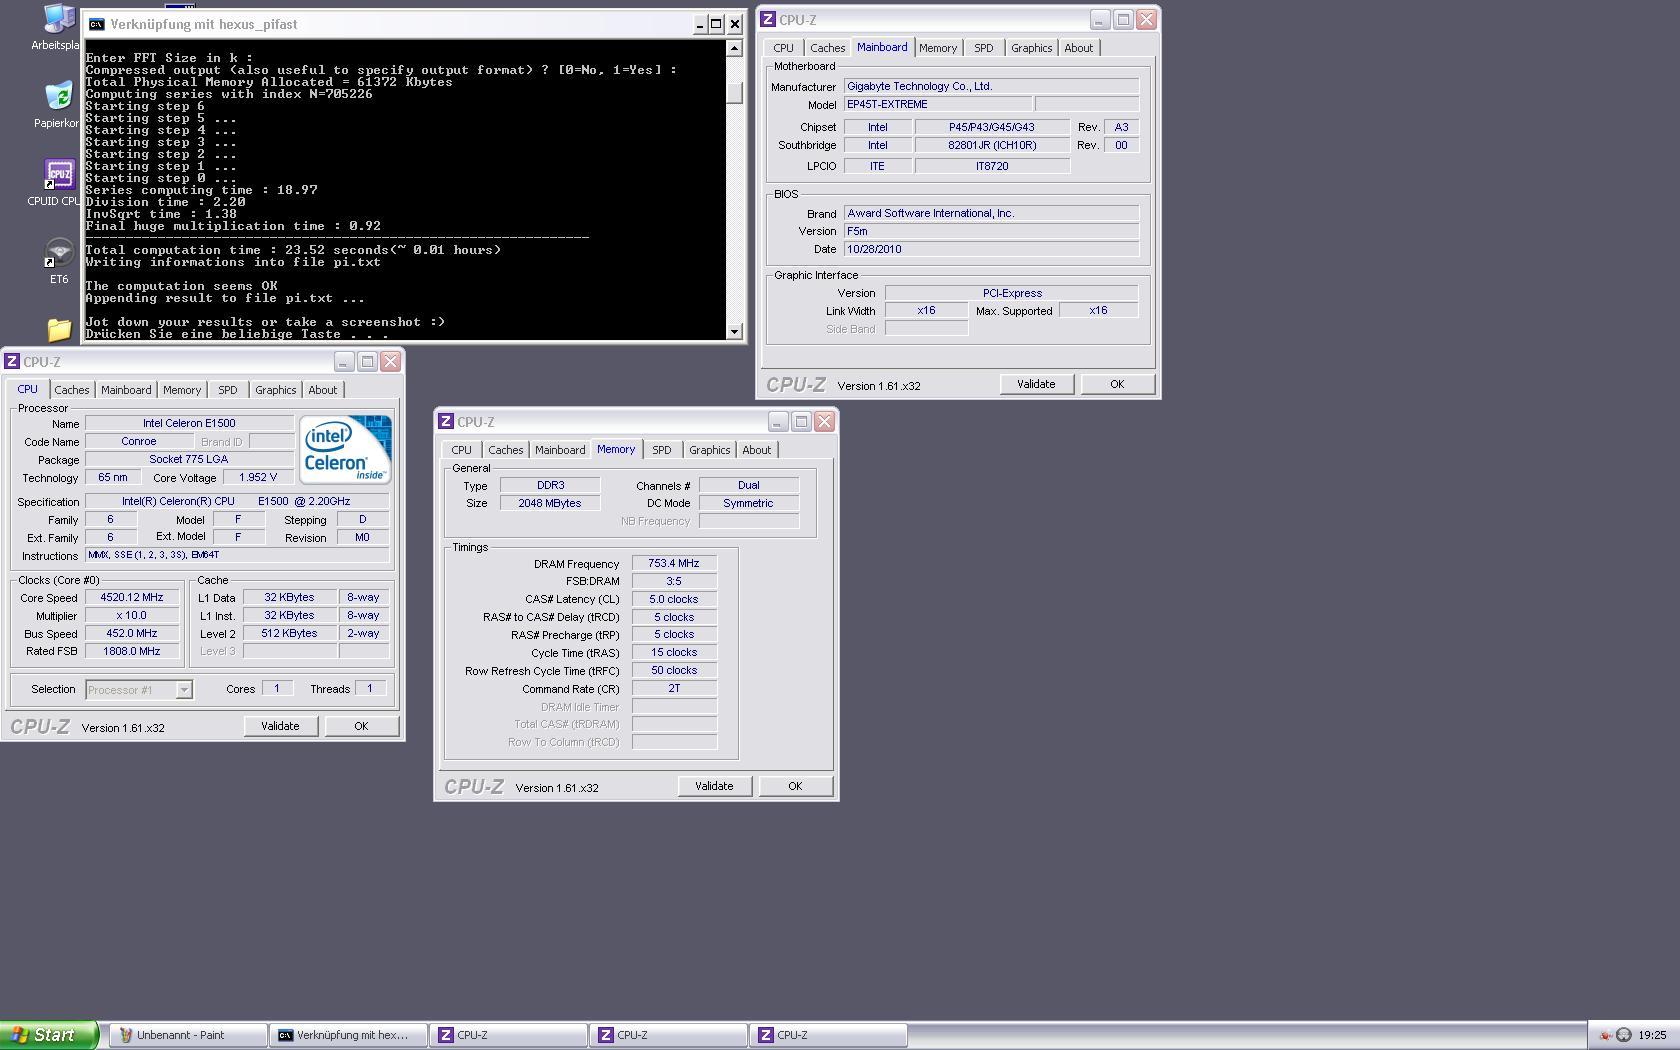1680x1050 pixels.
Task: Click Validate in Memory window
Action: (x=714, y=786)
